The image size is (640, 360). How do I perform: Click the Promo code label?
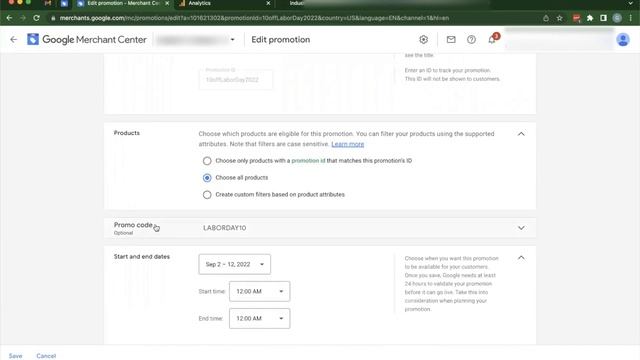[x=133, y=225]
